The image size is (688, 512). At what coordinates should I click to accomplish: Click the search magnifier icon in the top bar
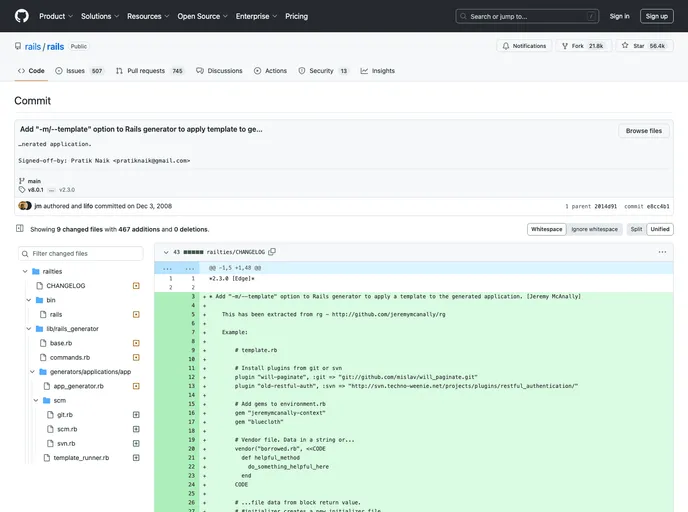click(x=463, y=16)
